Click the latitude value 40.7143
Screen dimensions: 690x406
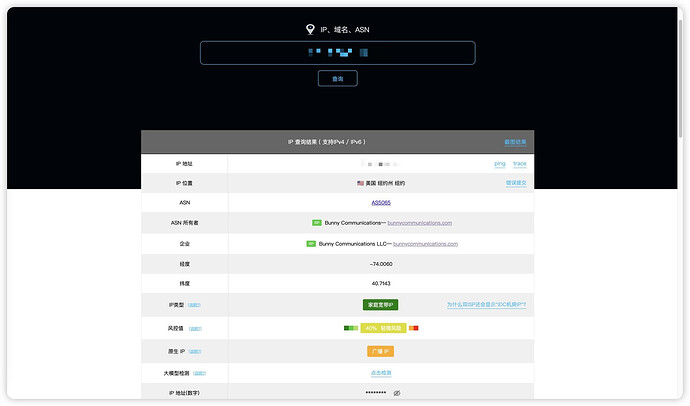point(381,284)
